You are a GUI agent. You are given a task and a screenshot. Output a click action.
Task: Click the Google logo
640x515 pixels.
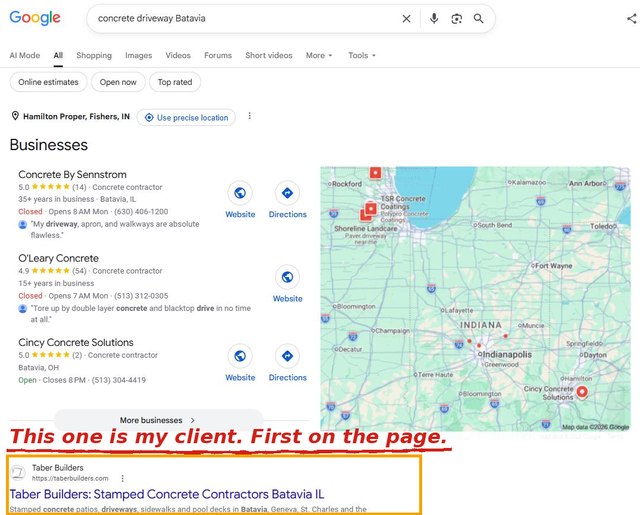35,18
